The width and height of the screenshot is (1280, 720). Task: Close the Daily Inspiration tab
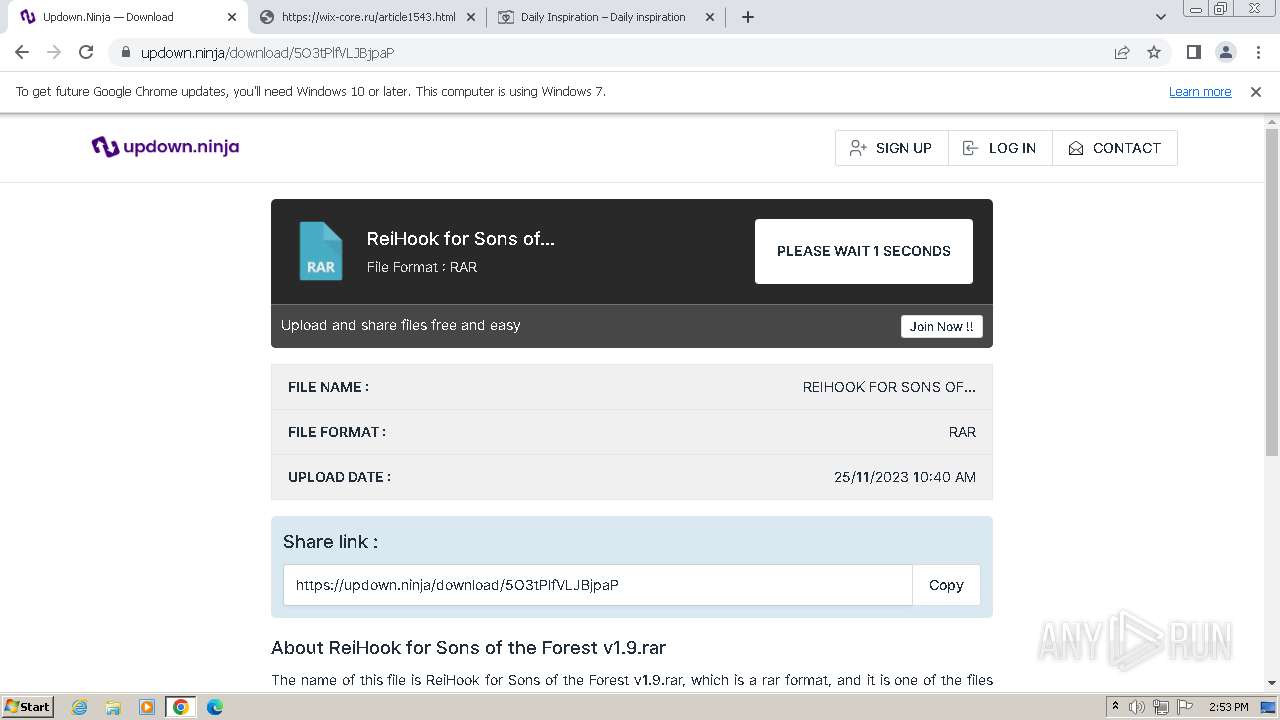click(x=710, y=17)
